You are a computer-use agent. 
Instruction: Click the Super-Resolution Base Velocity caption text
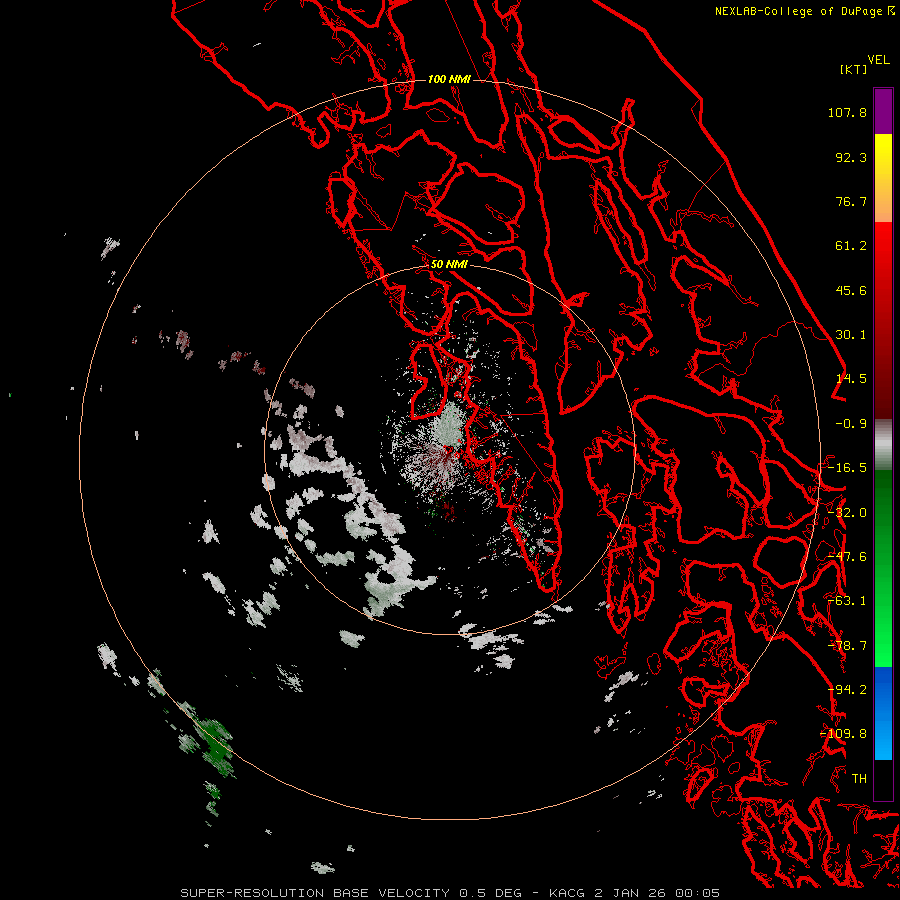pos(449,893)
